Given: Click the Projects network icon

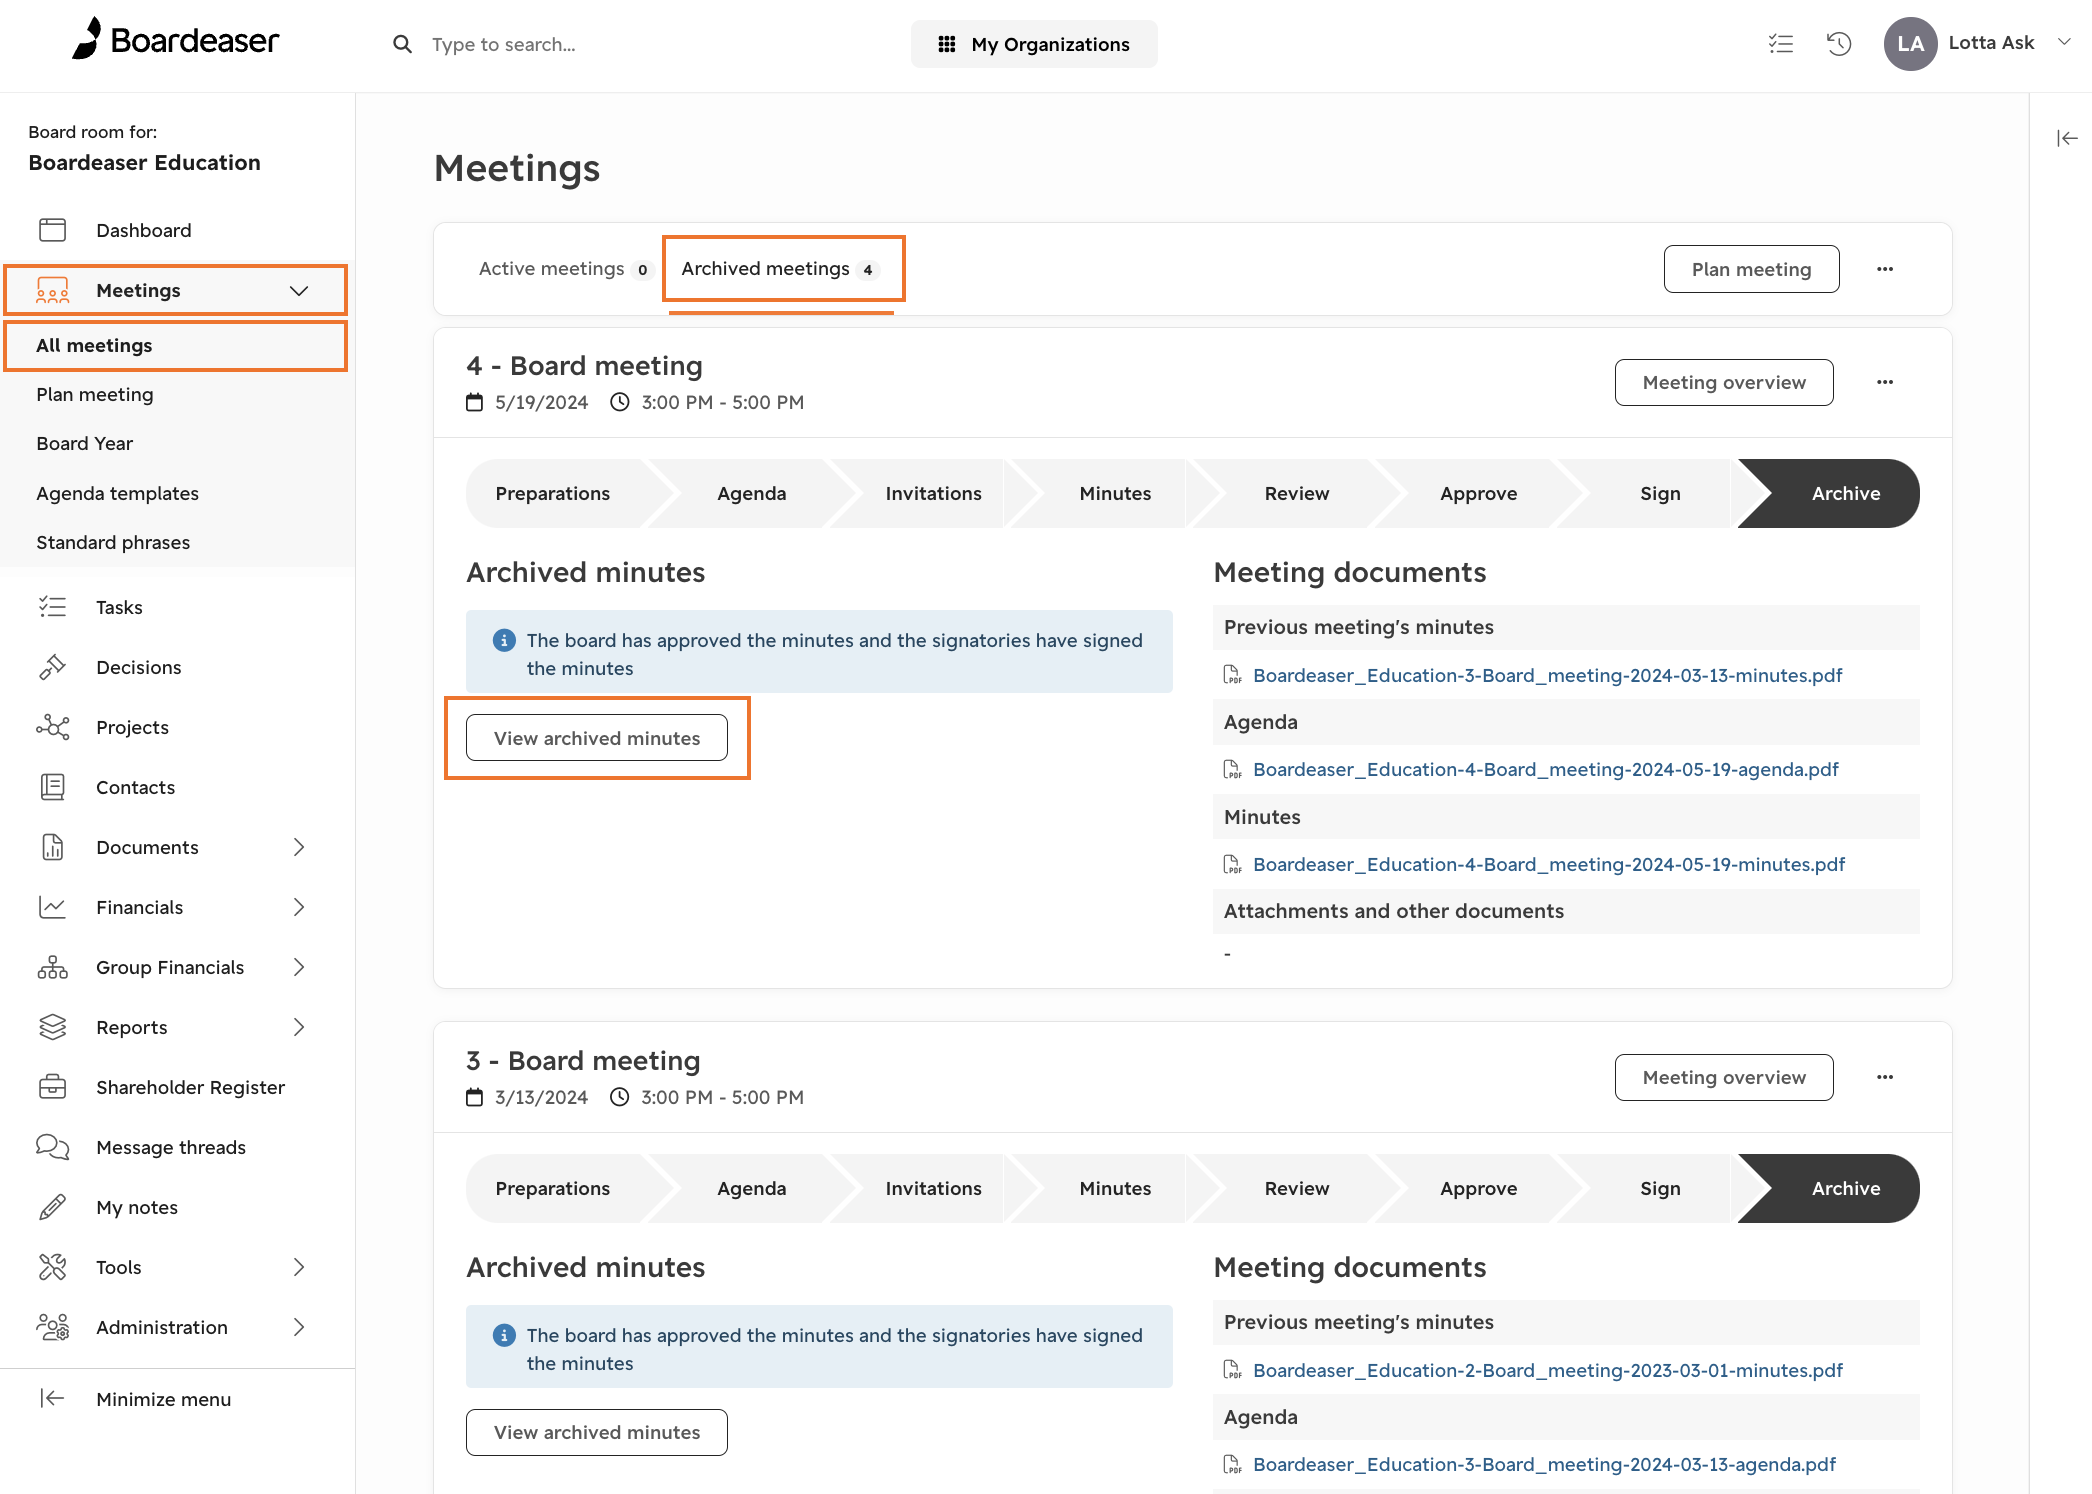Looking at the screenshot, I should pyautogui.click(x=52, y=727).
